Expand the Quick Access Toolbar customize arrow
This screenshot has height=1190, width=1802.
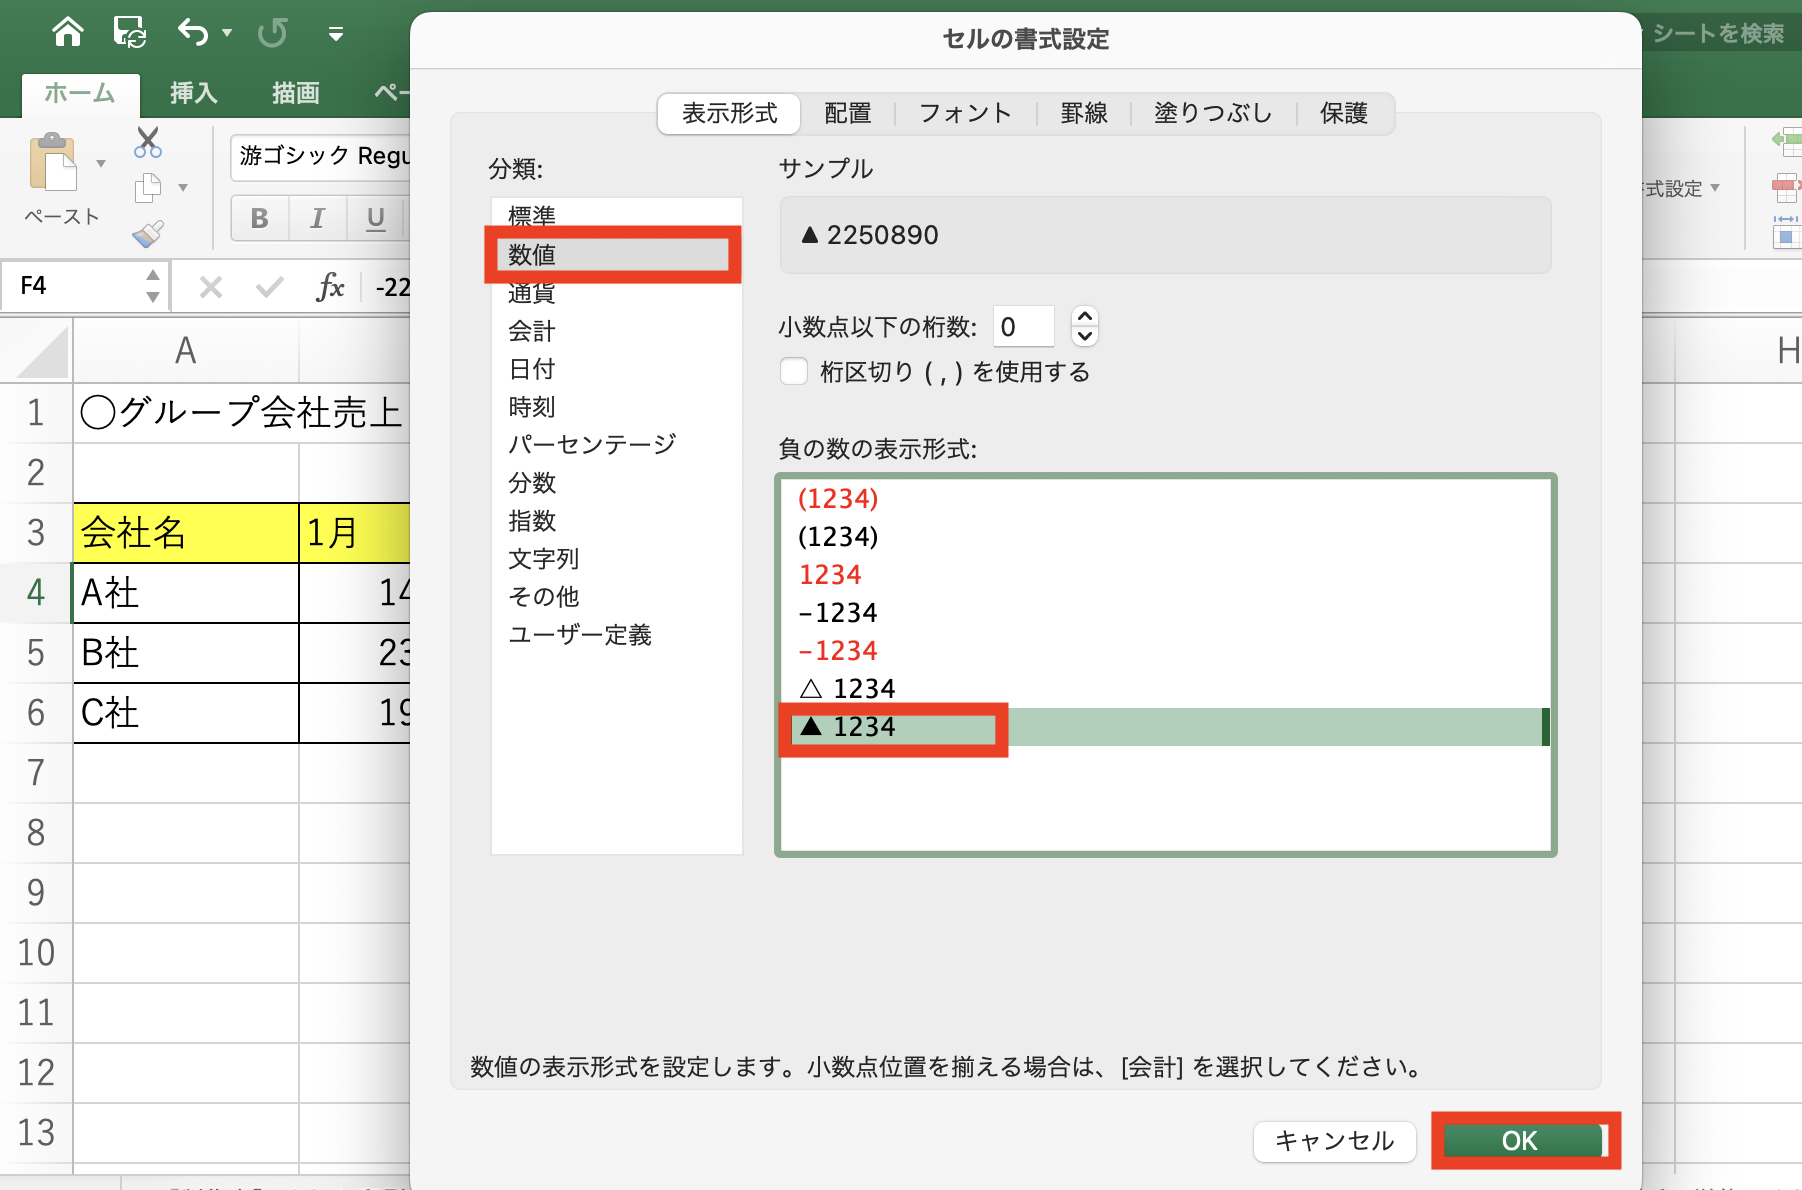pos(336,35)
